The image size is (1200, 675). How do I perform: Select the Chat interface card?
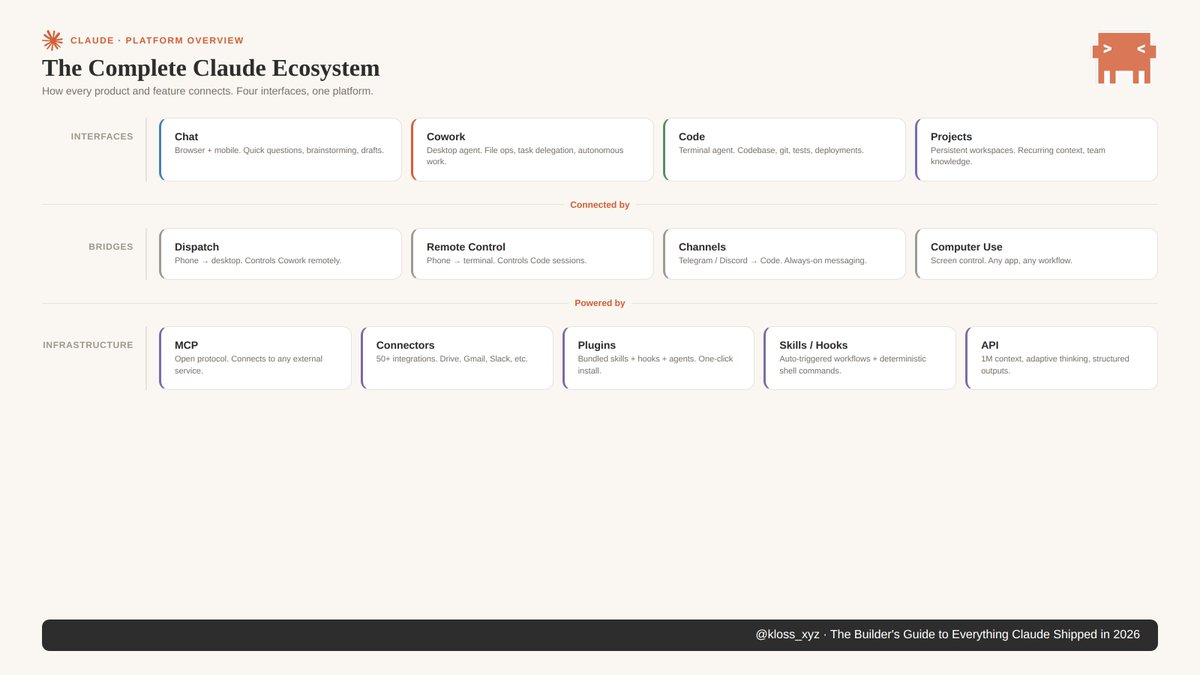click(x=280, y=150)
